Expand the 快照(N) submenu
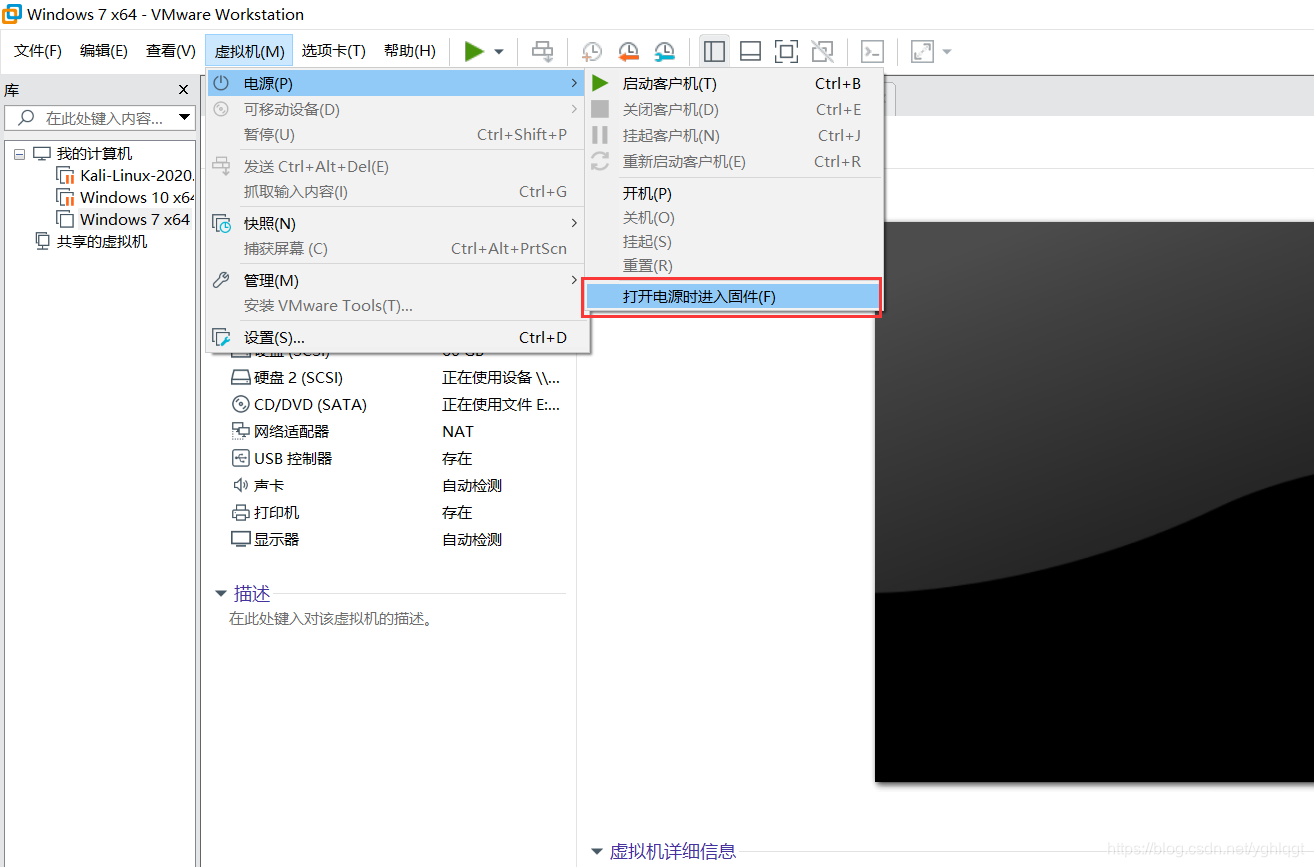 pyautogui.click(x=397, y=223)
